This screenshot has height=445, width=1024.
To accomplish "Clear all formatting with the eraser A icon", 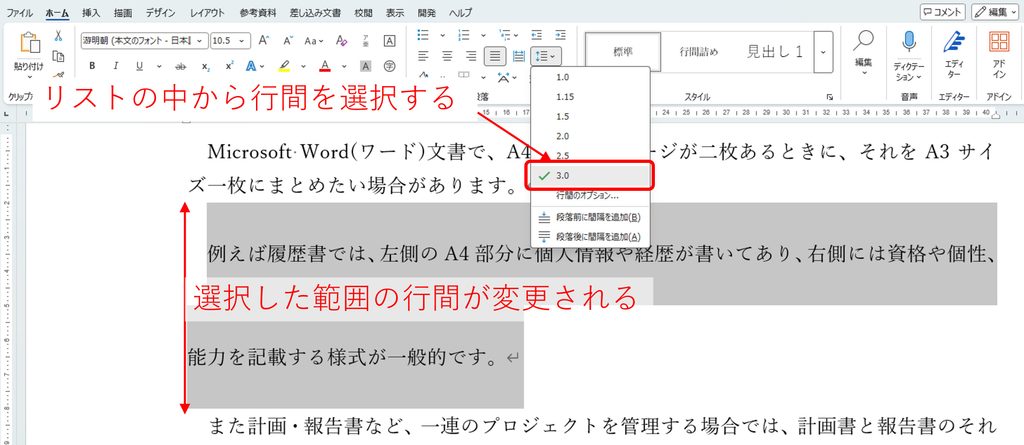I will click(342, 41).
